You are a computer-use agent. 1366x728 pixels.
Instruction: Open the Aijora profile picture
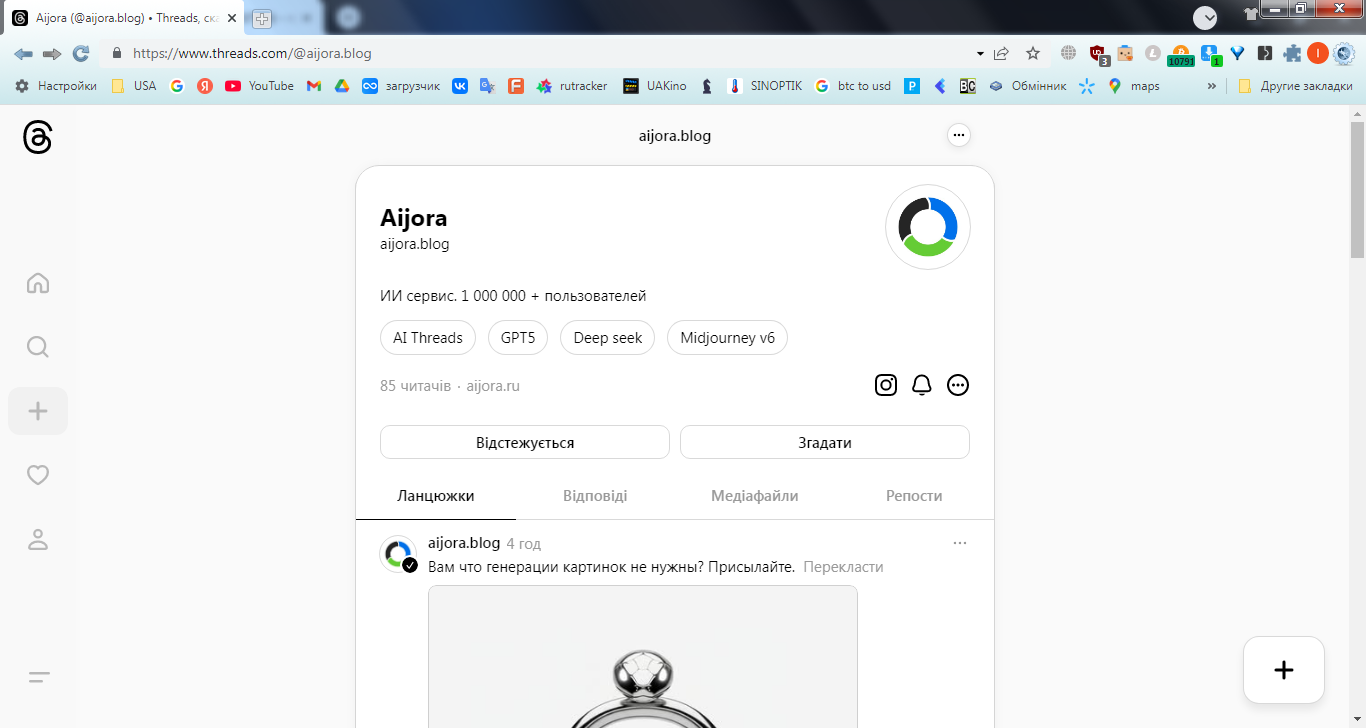point(928,227)
